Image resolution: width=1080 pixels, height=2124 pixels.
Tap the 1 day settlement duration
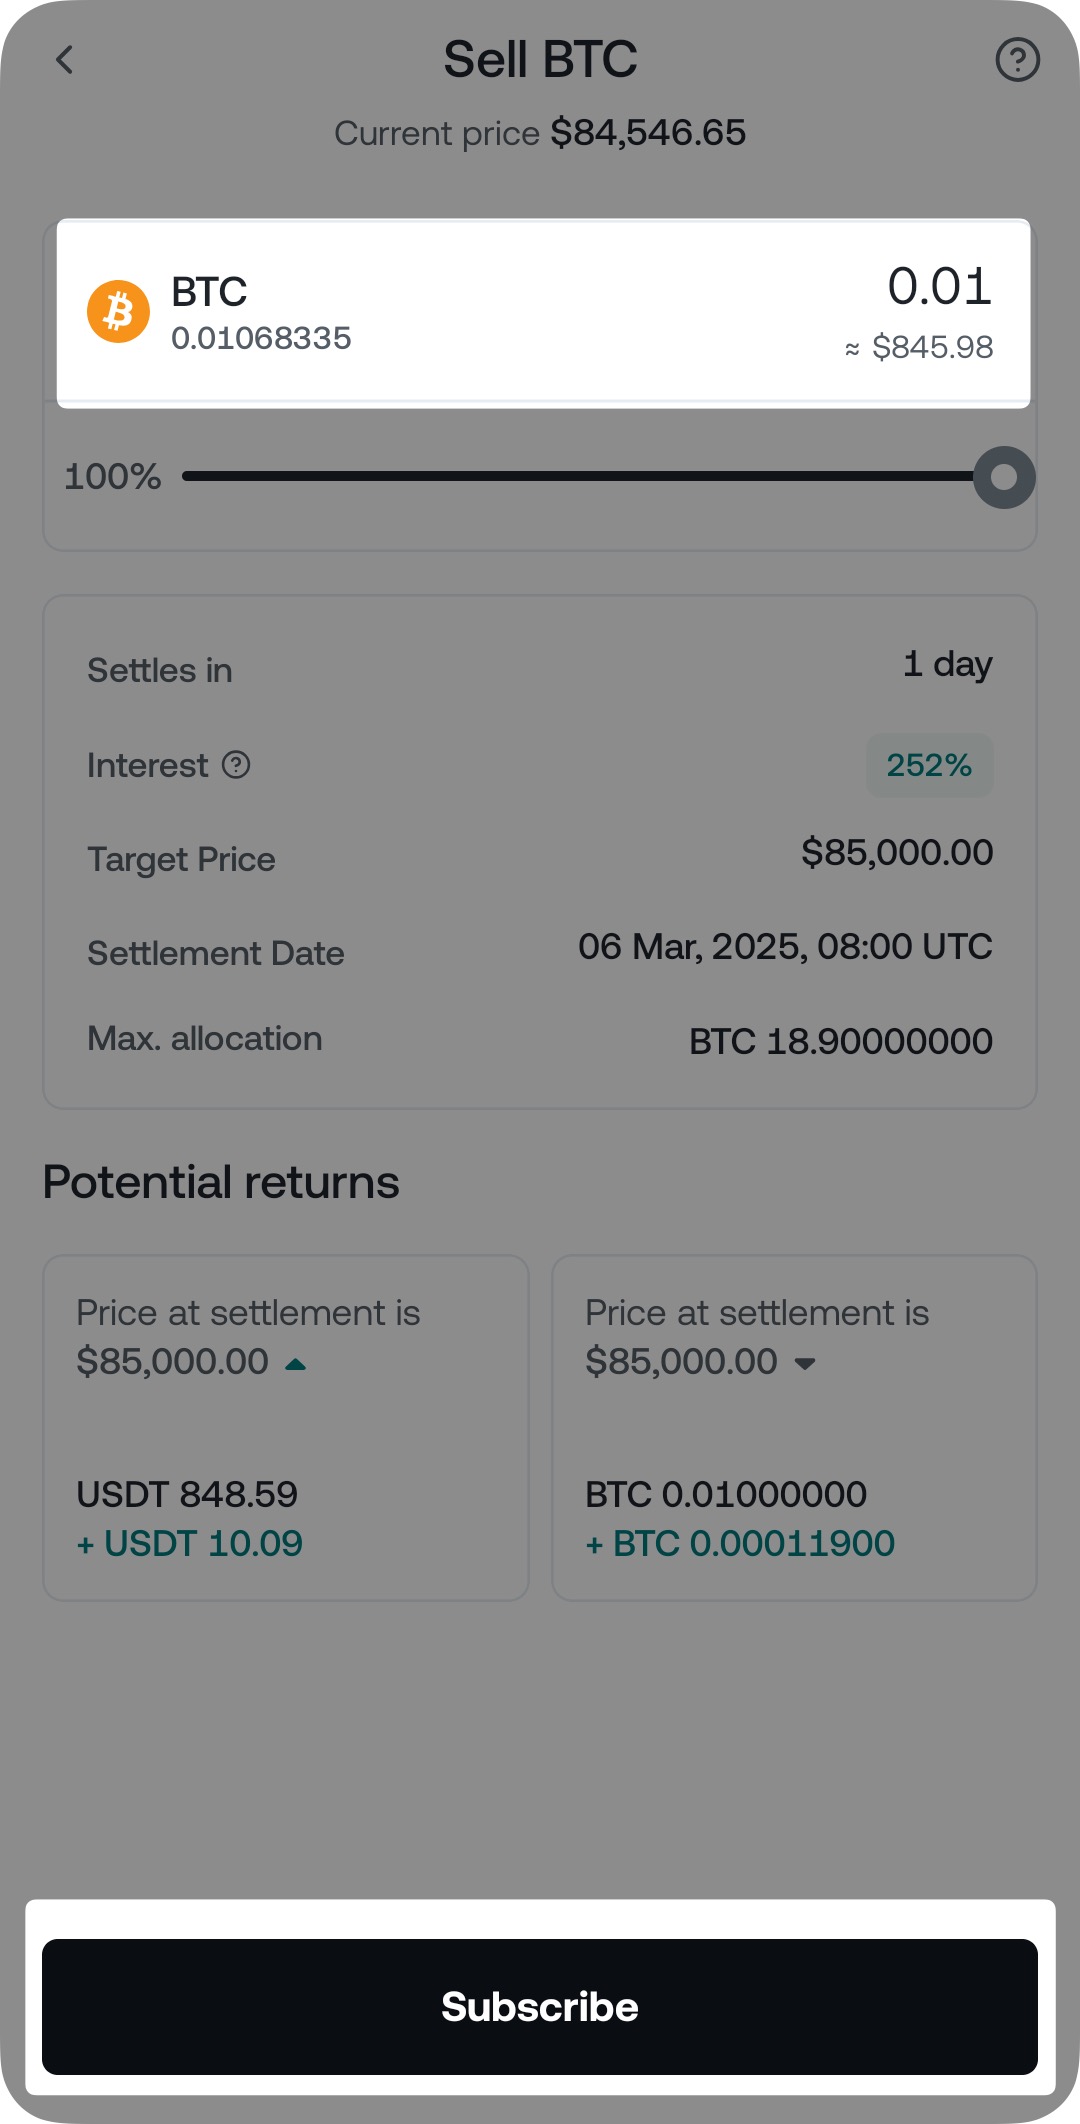click(x=947, y=664)
